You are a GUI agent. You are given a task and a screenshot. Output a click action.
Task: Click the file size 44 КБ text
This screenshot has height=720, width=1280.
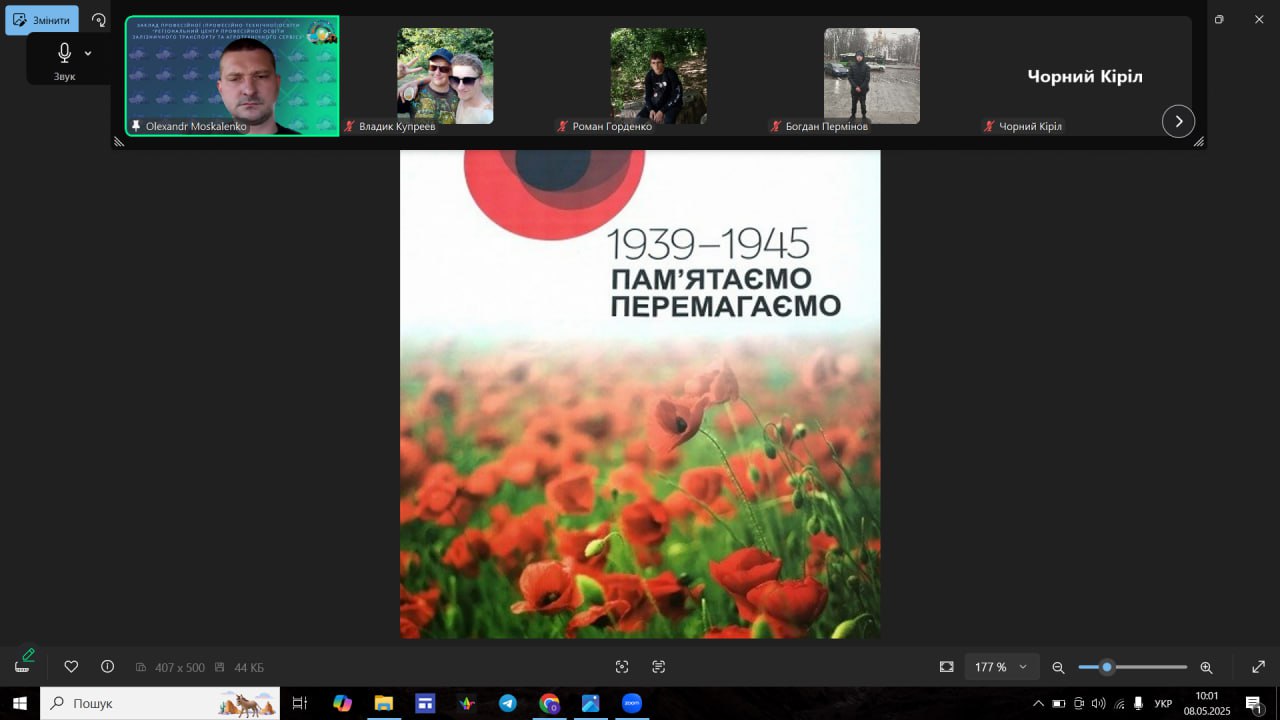pyautogui.click(x=249, y=667)
